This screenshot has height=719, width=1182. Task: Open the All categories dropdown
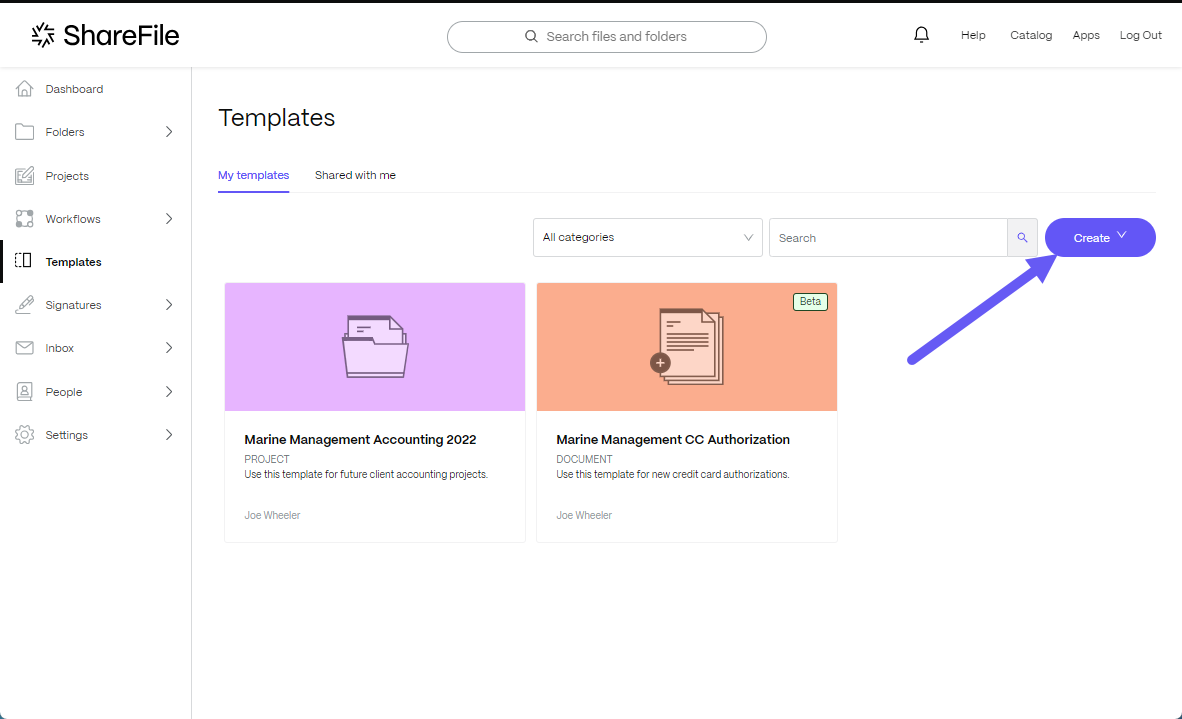click(x=648, y=237)
